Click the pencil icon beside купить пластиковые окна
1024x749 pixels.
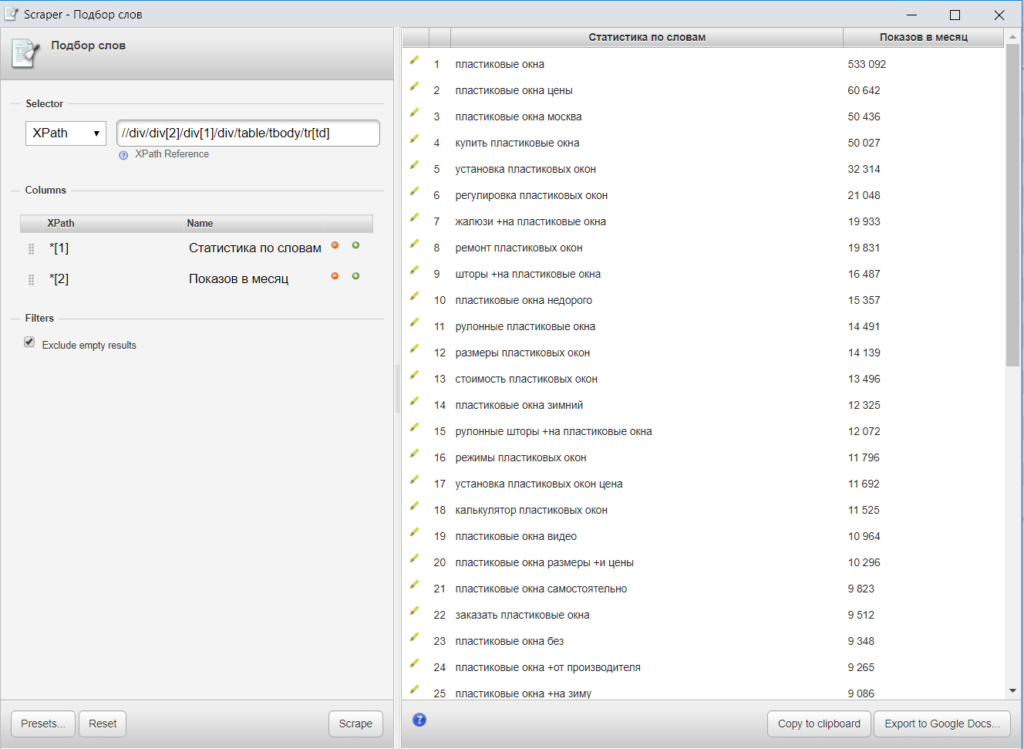pyautogui.click(x=414, y=139)
